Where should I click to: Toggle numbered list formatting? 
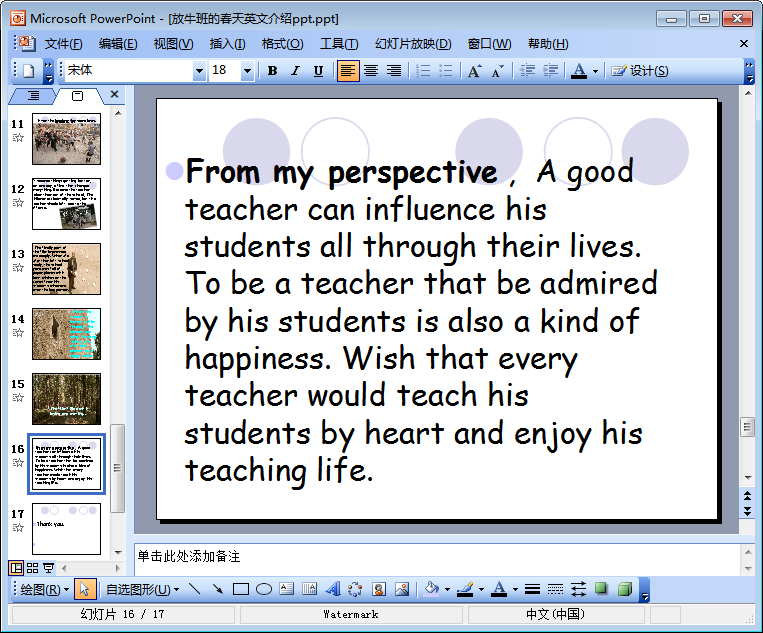[423, 71]
